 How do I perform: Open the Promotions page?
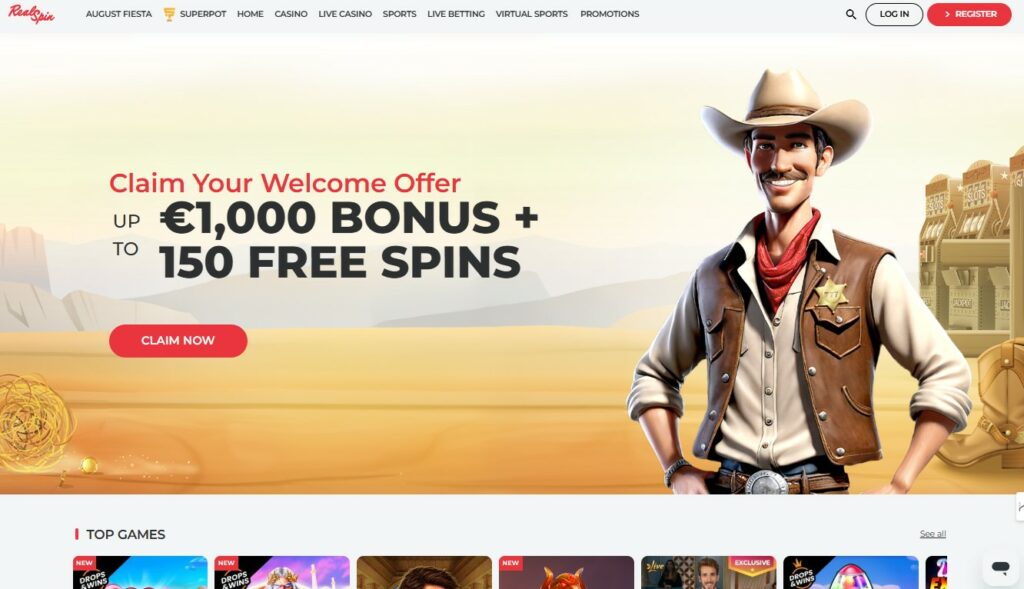(x=609, y=14)
